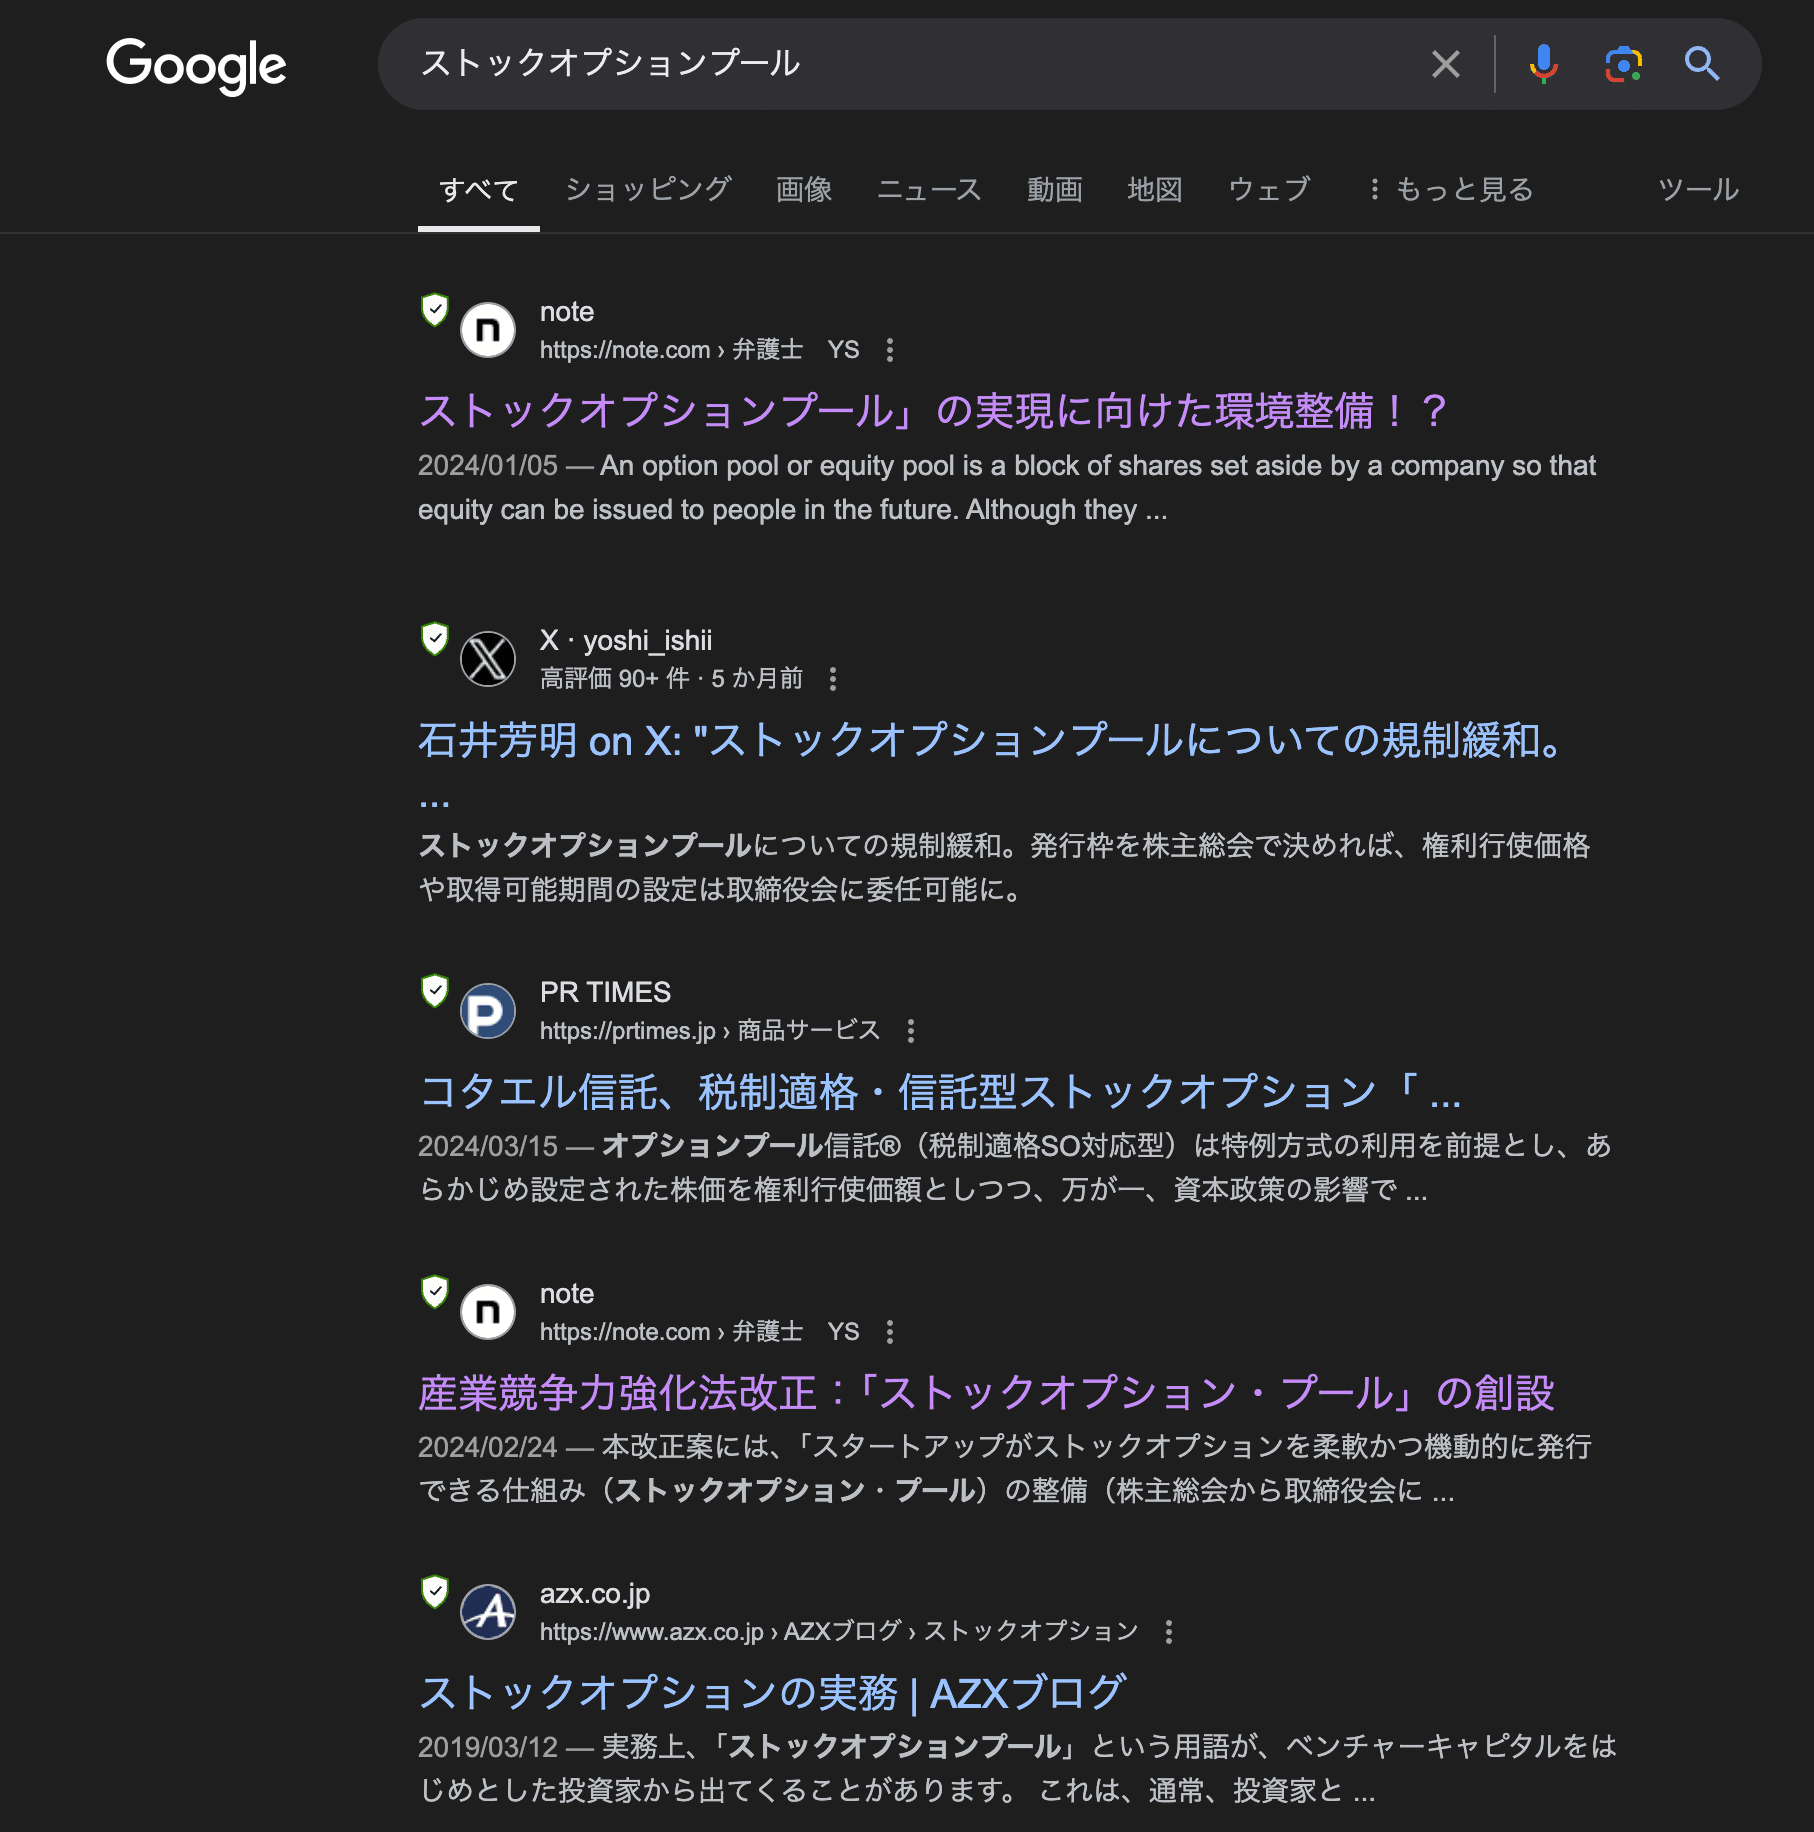Viewport: 1814px width, 1832px height.
Task: Open three-dot menu for azx.co.jp result
Action: (1168, 1632)
